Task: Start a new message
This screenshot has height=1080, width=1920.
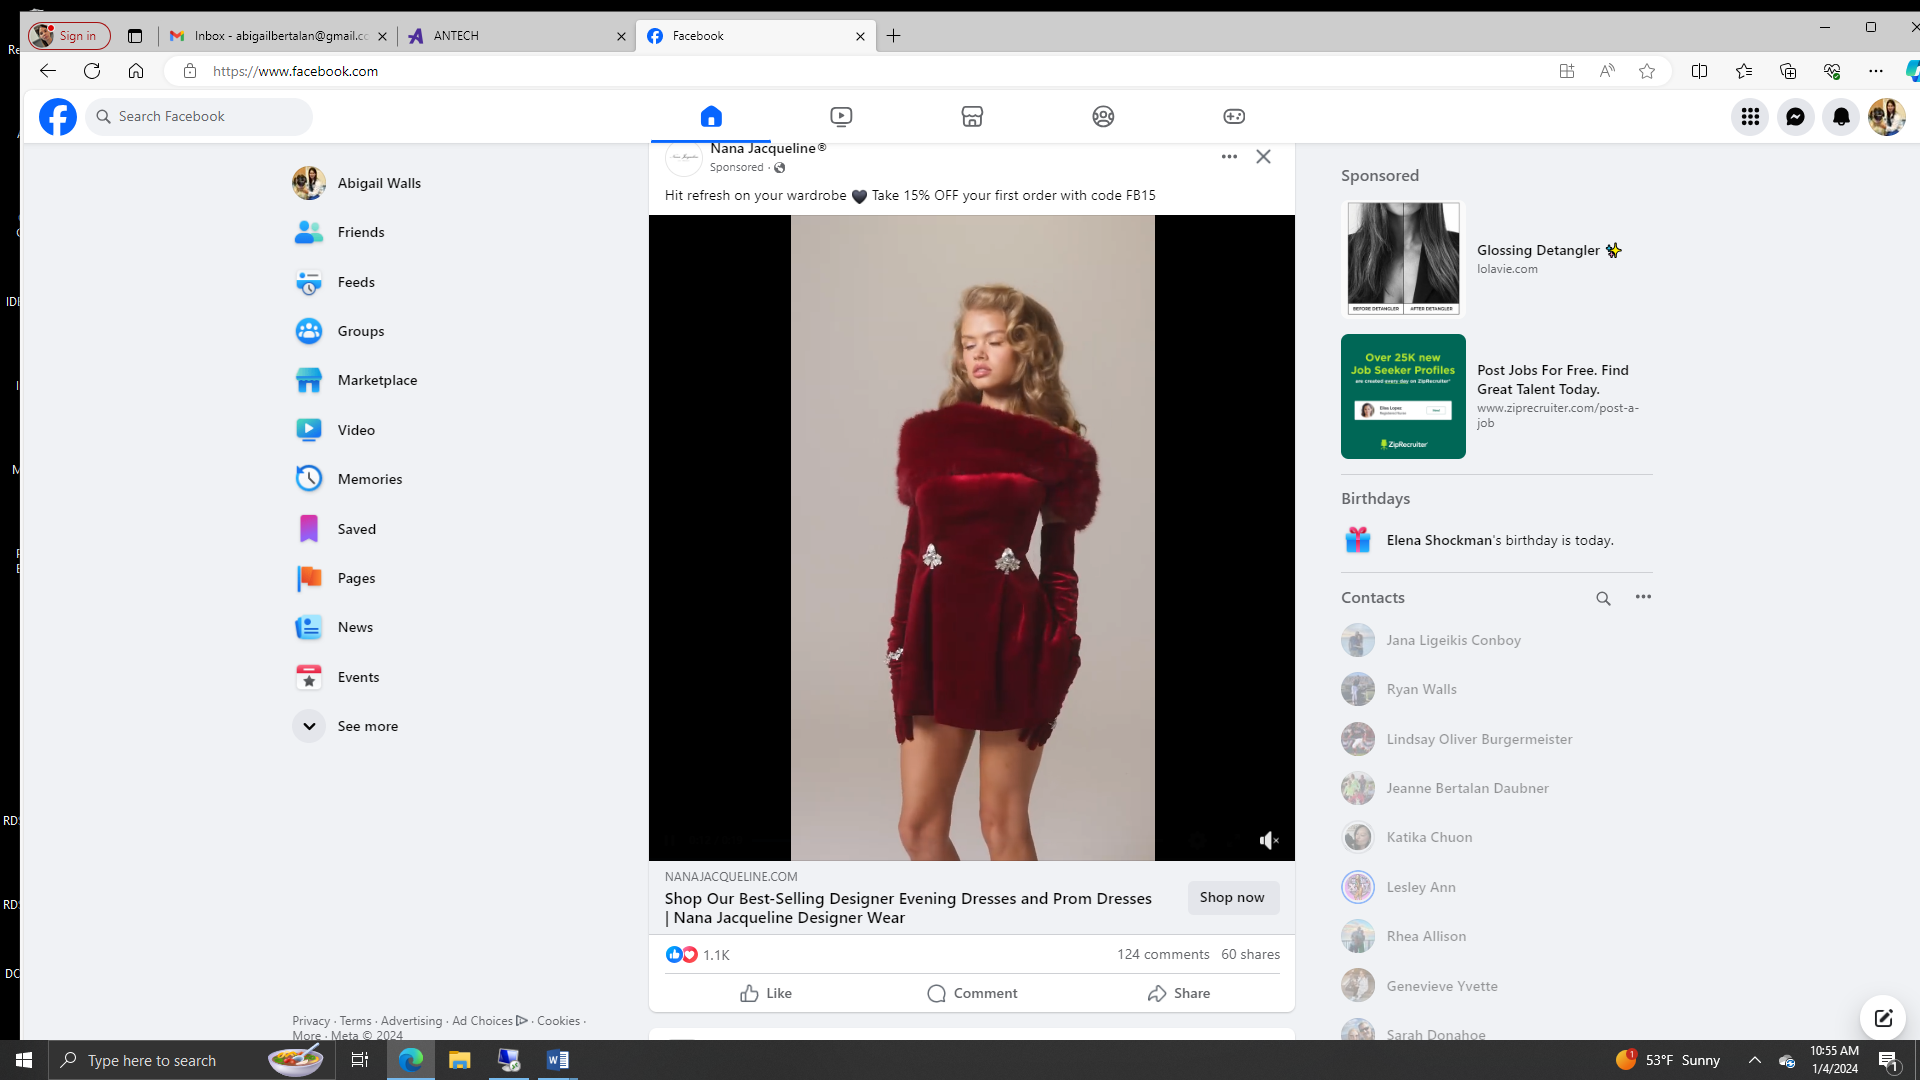Action: click(x=1883, y=1018)
